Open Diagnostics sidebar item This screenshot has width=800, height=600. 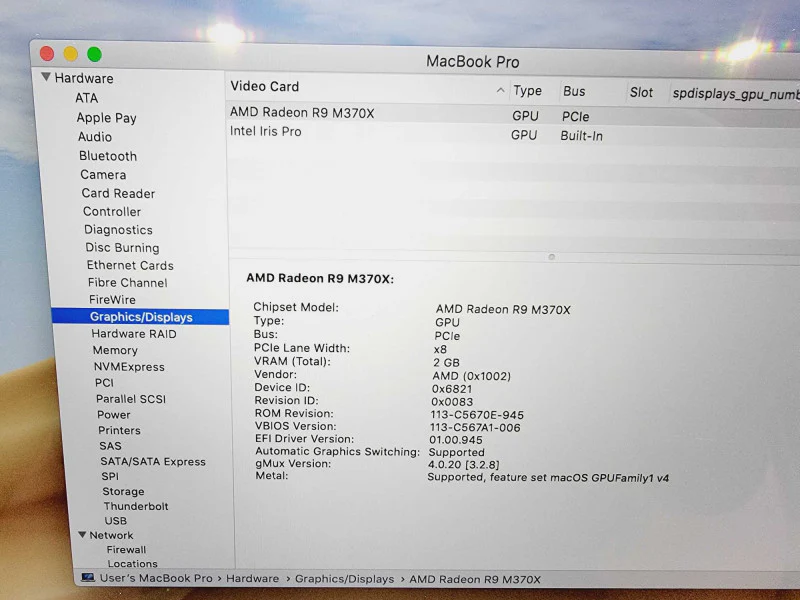pos(118,230)
